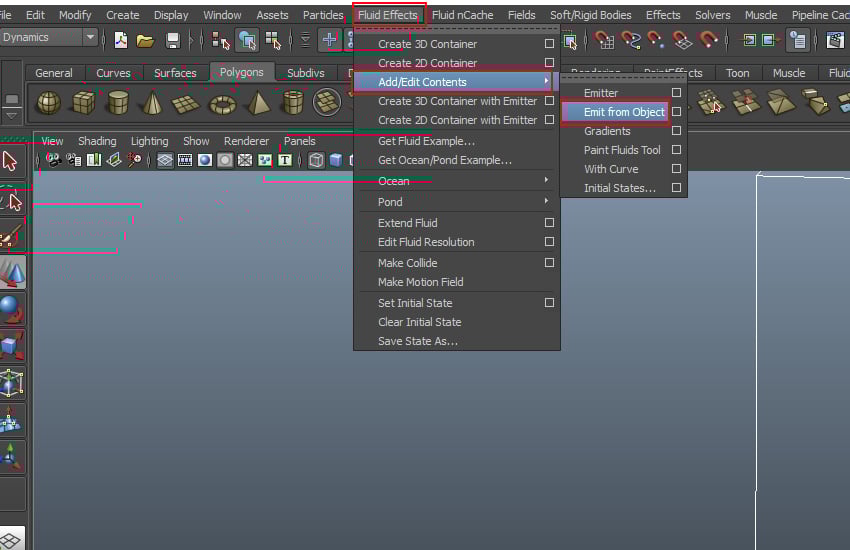Select the Paint Selection brush tool
This screenshot has width=850, height=550.
(11, 236)
